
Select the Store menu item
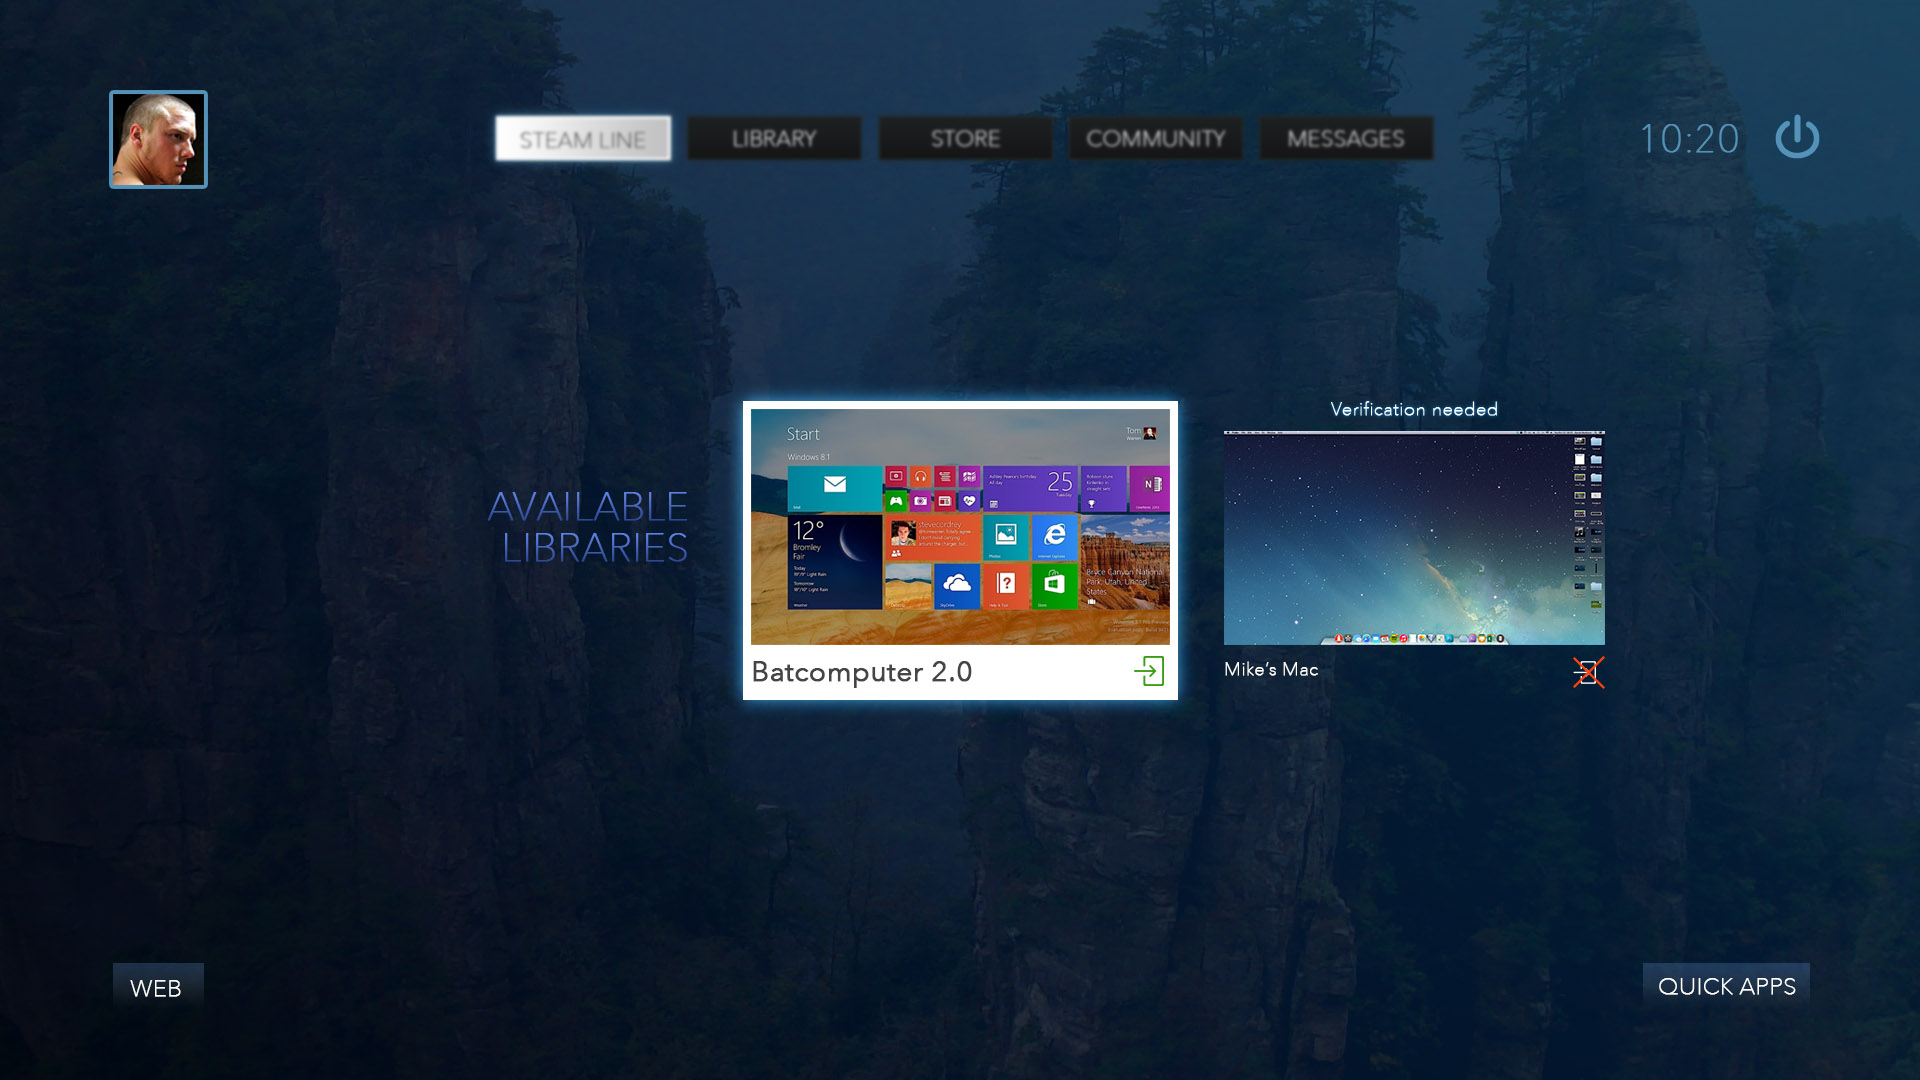pos(963,138)
